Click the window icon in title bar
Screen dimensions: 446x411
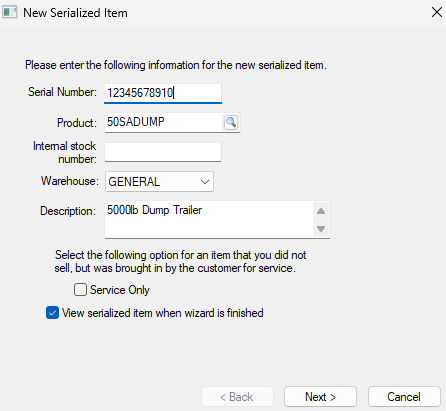coord(9,13)
